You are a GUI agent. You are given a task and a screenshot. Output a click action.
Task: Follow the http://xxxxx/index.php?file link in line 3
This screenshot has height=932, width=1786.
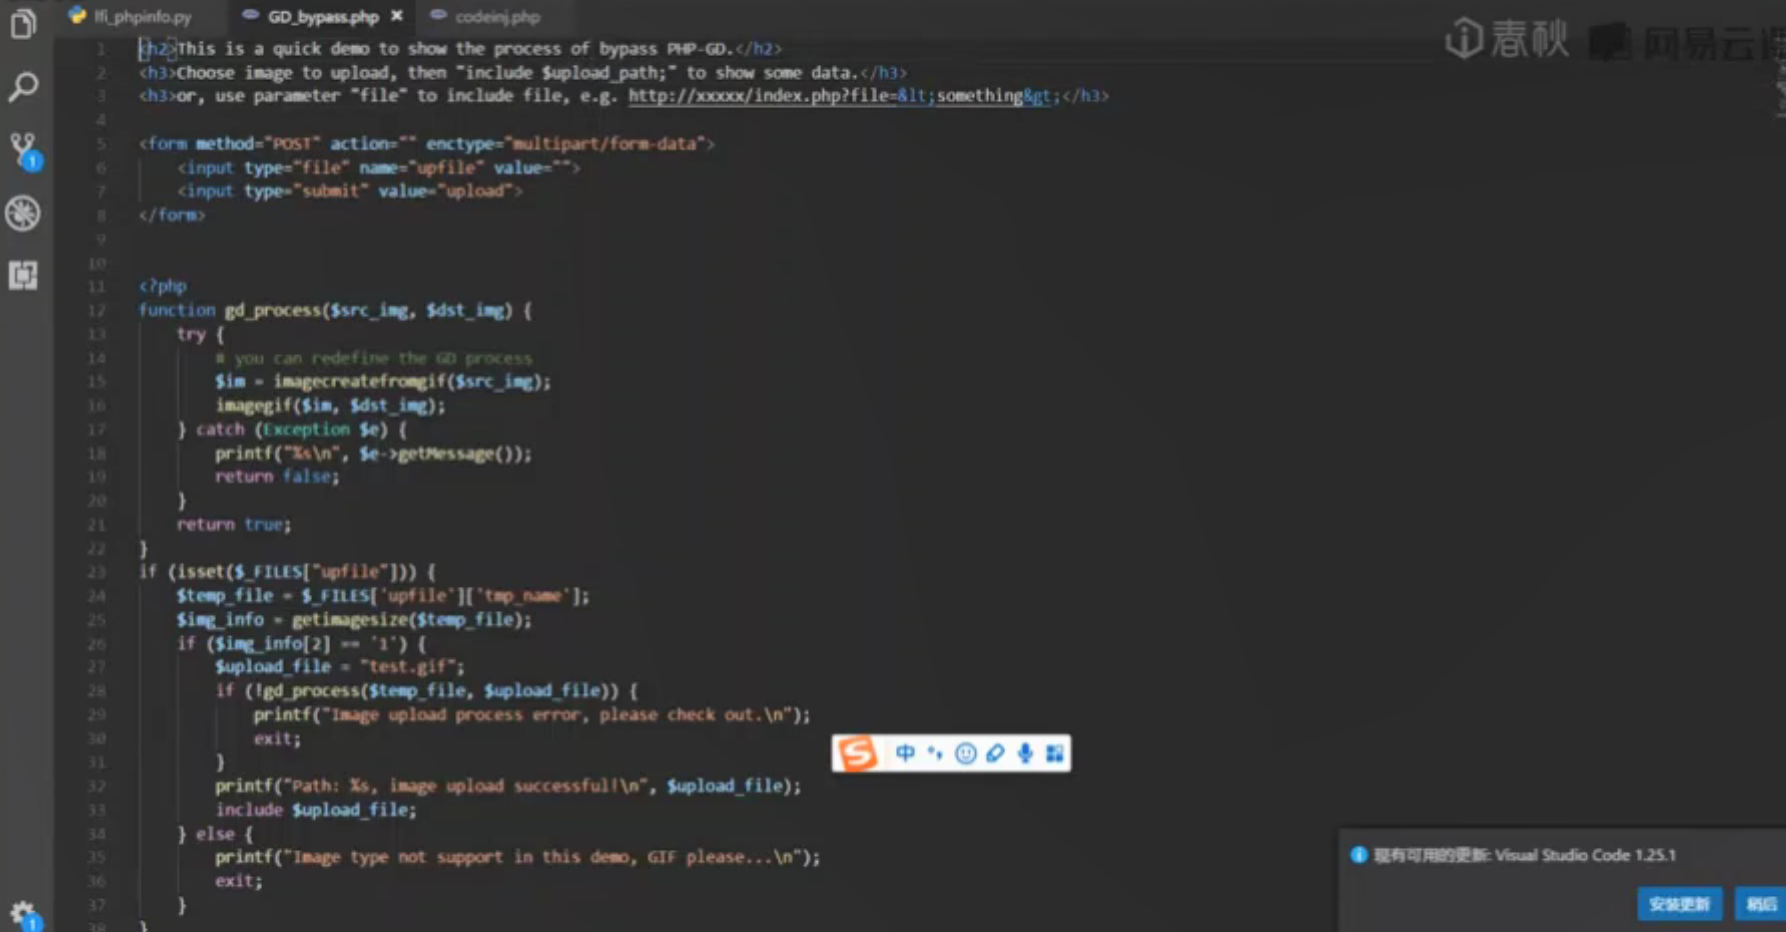844,96
